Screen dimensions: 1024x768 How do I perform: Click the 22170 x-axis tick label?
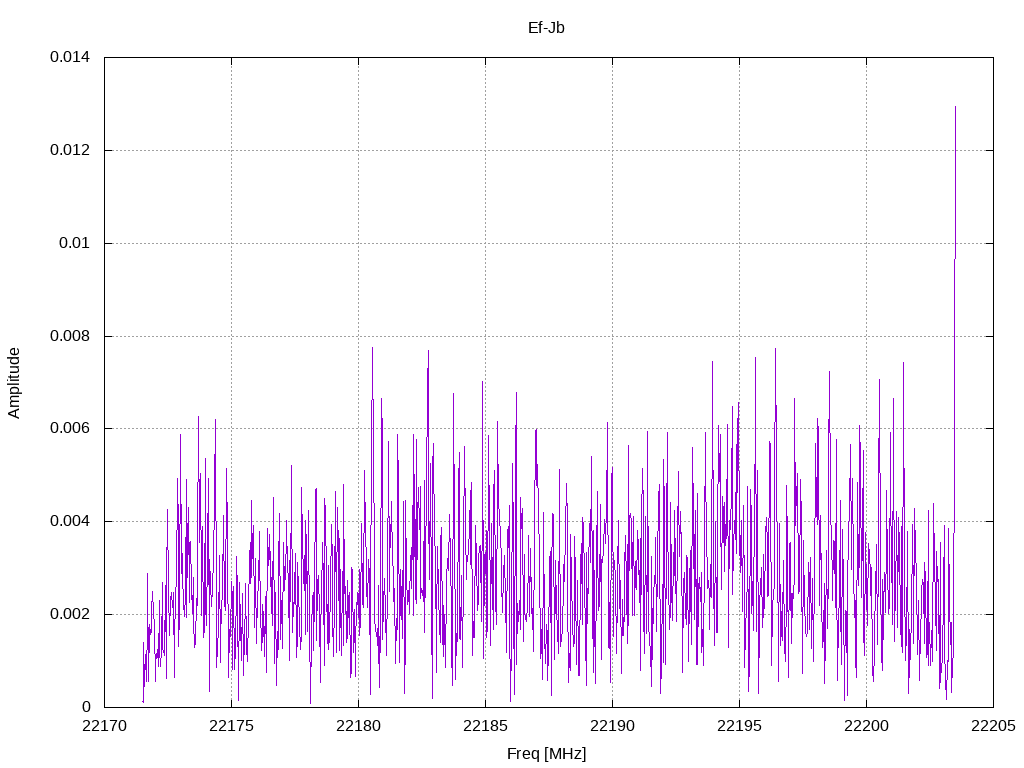(104, 726)
